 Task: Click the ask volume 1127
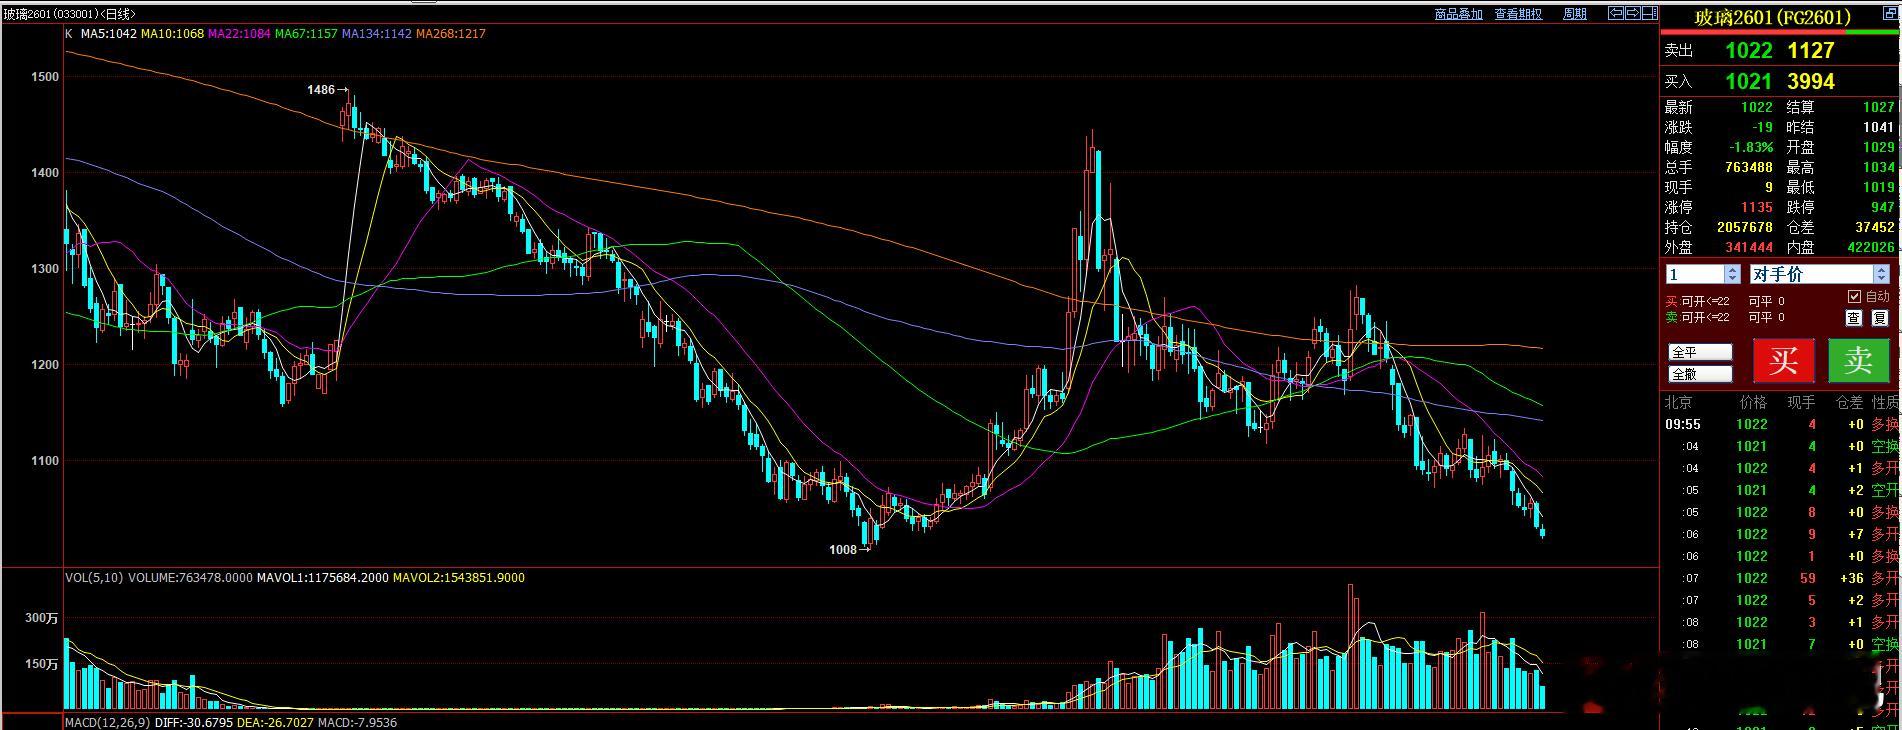click(x=1811, y=50)
